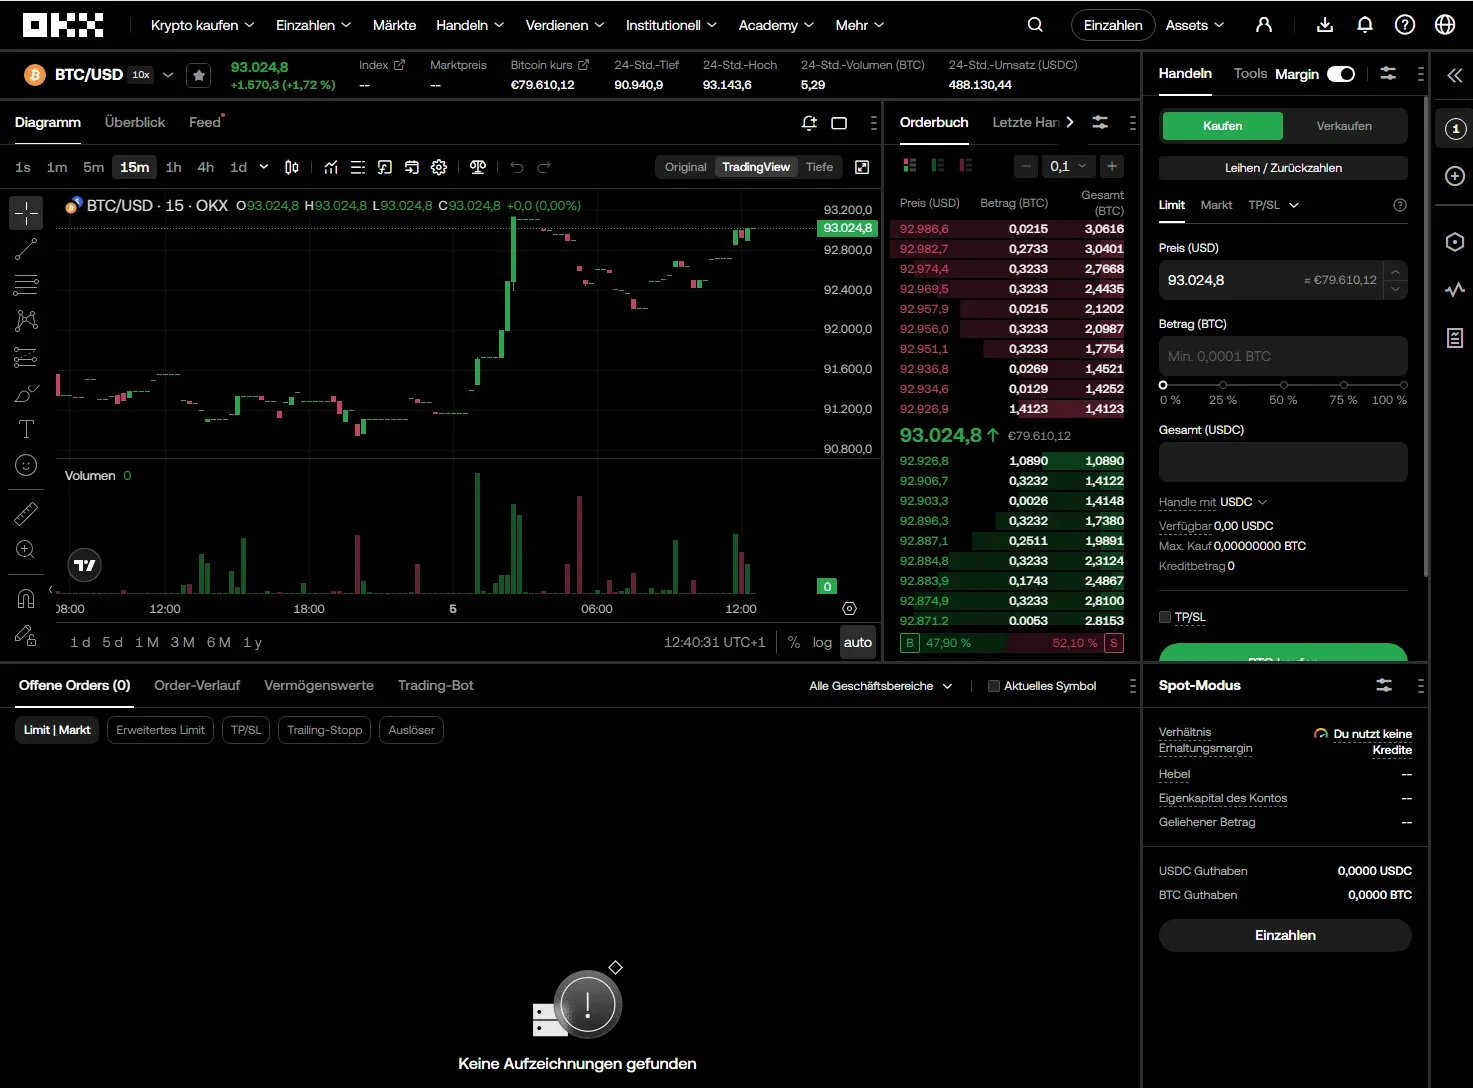Image resolution: width=1473 pixels, height=1088 pixels.
Task: Toggle the Margin switch
Action: click(1340, 74)
